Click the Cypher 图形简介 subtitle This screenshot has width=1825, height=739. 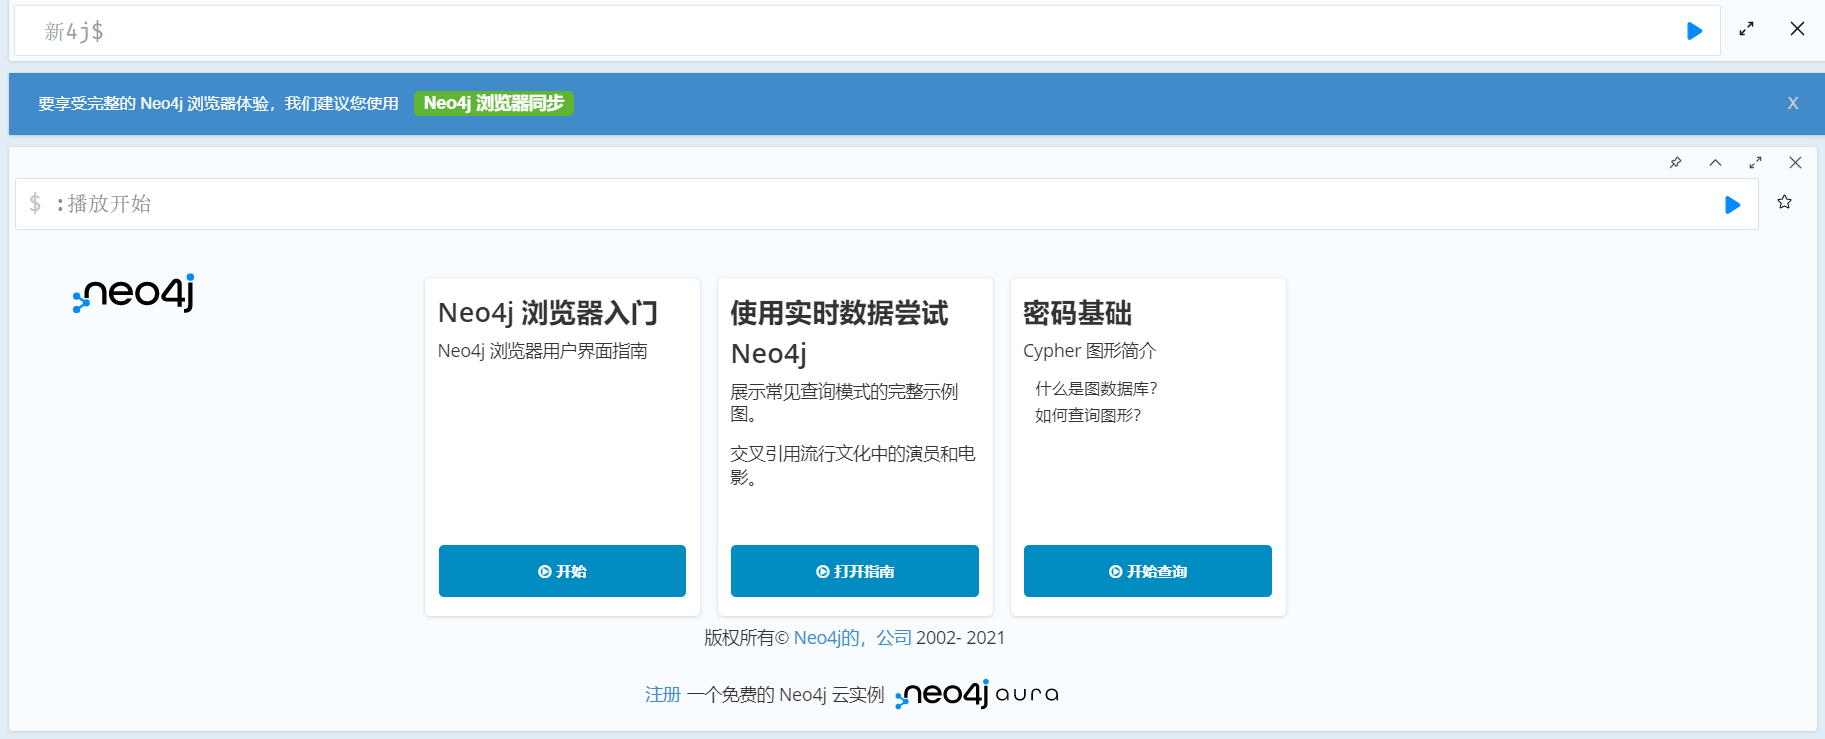pos(1089,351)
